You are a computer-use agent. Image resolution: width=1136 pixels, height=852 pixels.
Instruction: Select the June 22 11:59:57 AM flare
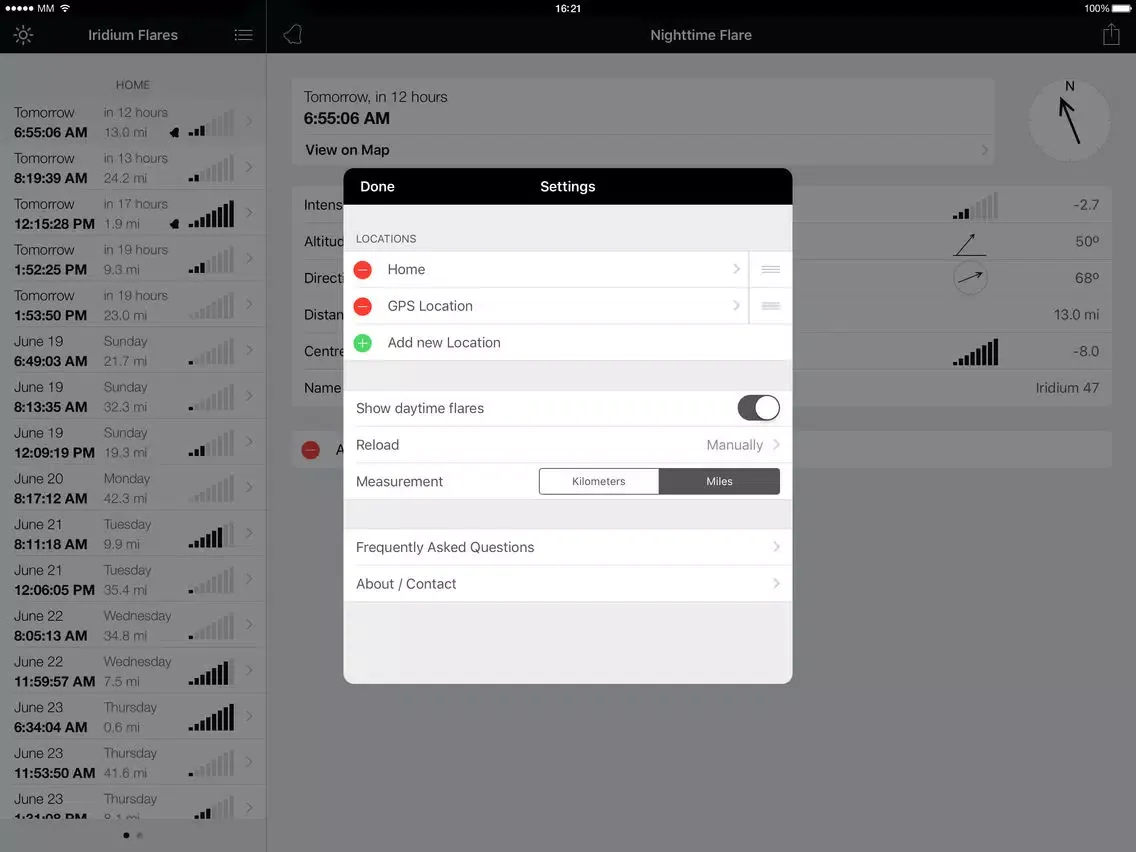[x=133, y=671]
